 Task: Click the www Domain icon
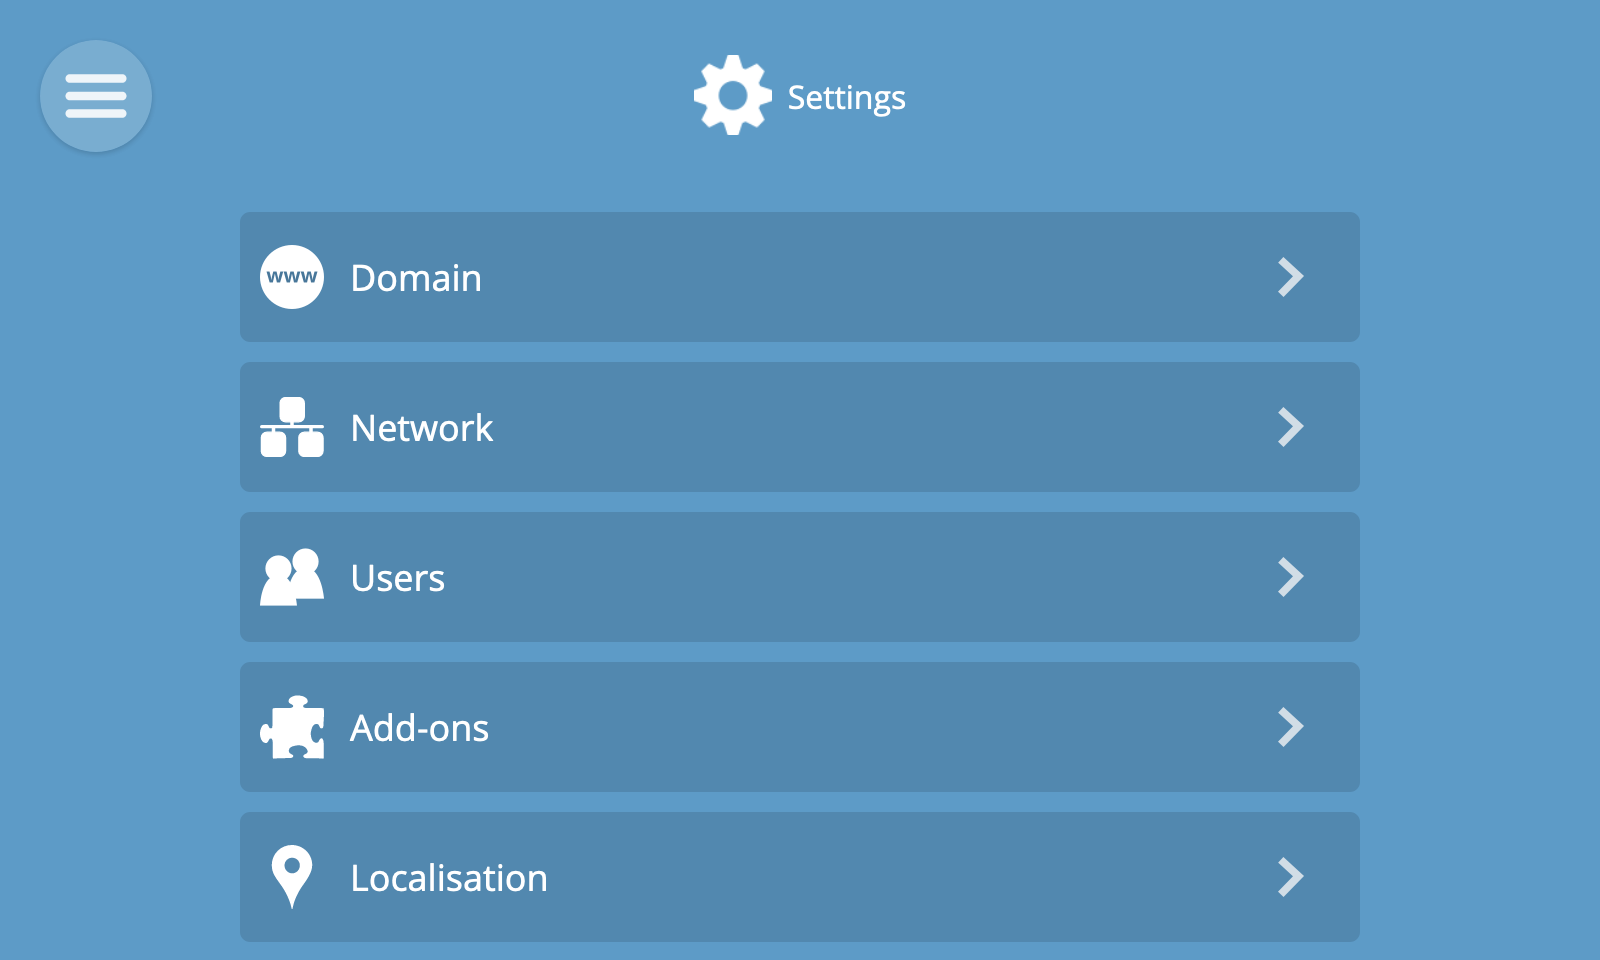[x=292, y=277]
